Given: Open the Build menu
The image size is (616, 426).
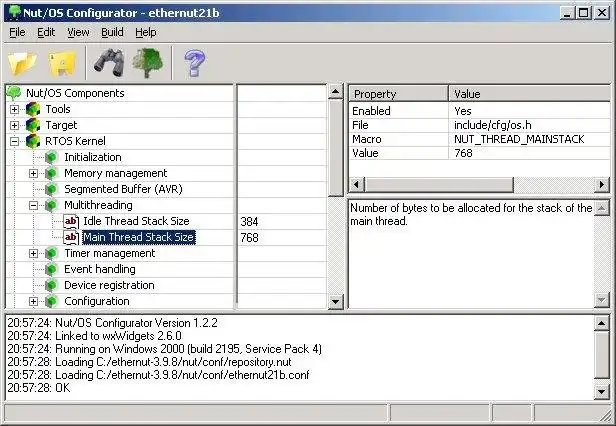Looking at the screenshot, I should 112,32.
